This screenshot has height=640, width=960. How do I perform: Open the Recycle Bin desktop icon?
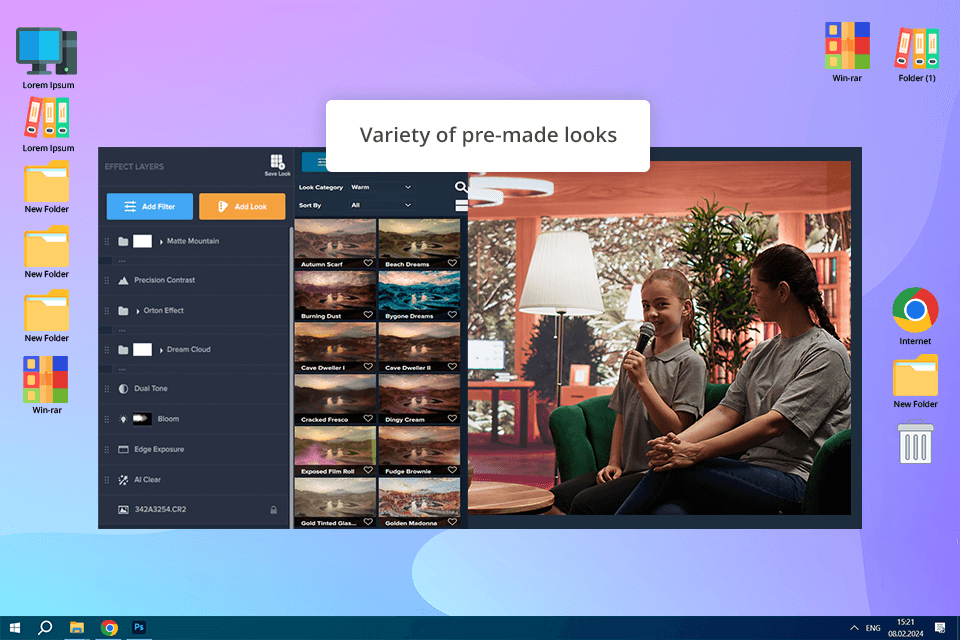(x=915, y=441)
